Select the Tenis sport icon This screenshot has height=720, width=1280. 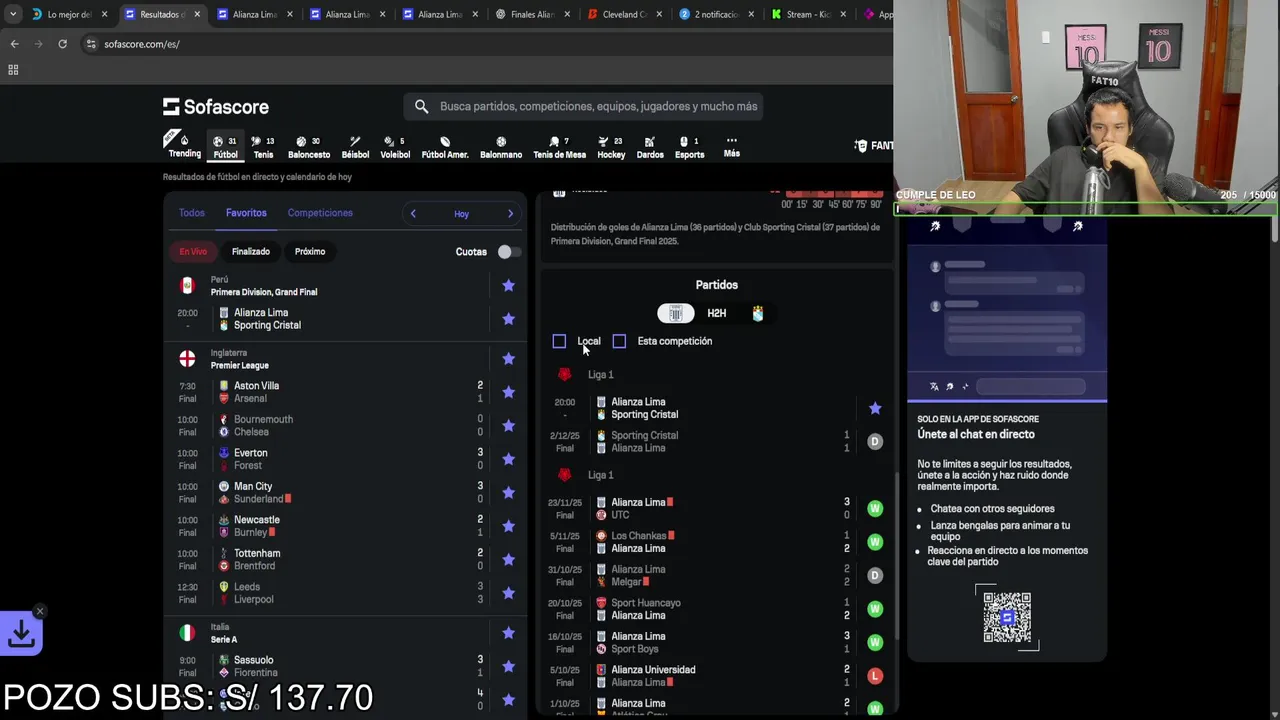click(x=263, y=146)
